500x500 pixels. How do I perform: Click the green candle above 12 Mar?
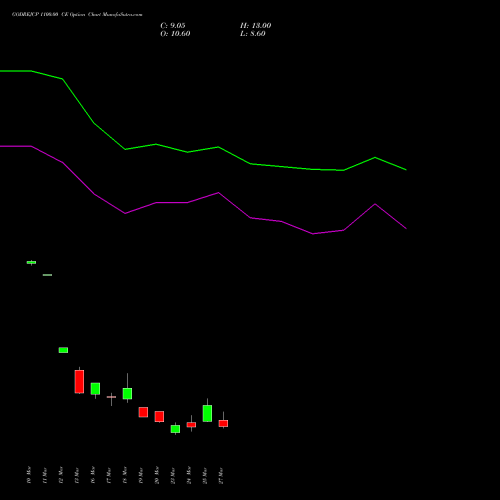click(63, 350)
